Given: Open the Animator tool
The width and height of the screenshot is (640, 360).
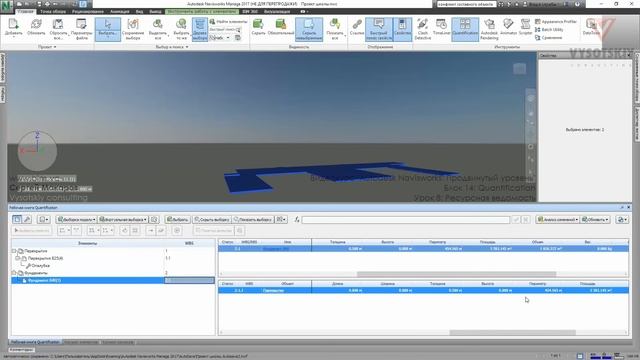Looking at the screenshot, I should (508, 27).
